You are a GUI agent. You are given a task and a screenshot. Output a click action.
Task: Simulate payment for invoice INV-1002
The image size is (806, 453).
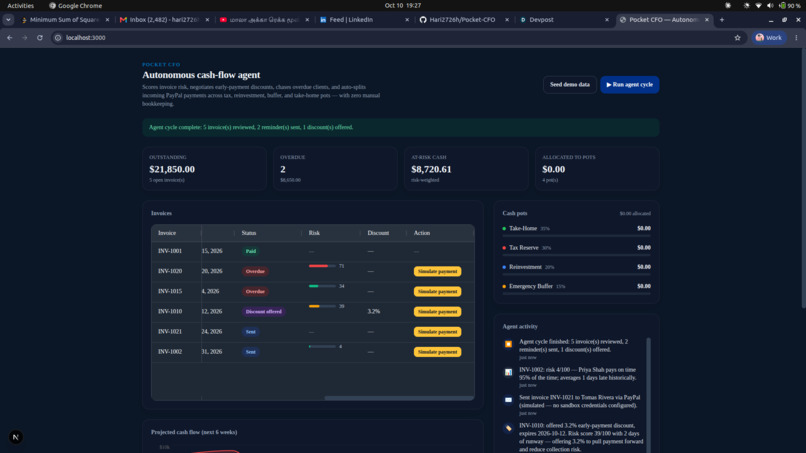pyautogui.click(x=437, y=352)
